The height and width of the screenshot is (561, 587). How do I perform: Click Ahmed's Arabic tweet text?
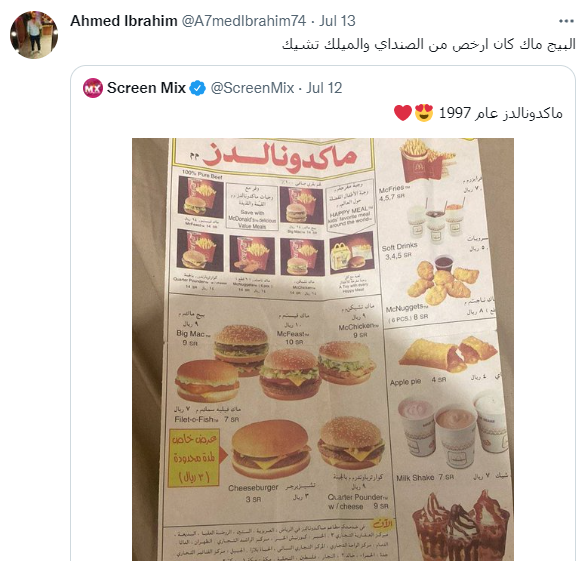(x=429, y=44)
